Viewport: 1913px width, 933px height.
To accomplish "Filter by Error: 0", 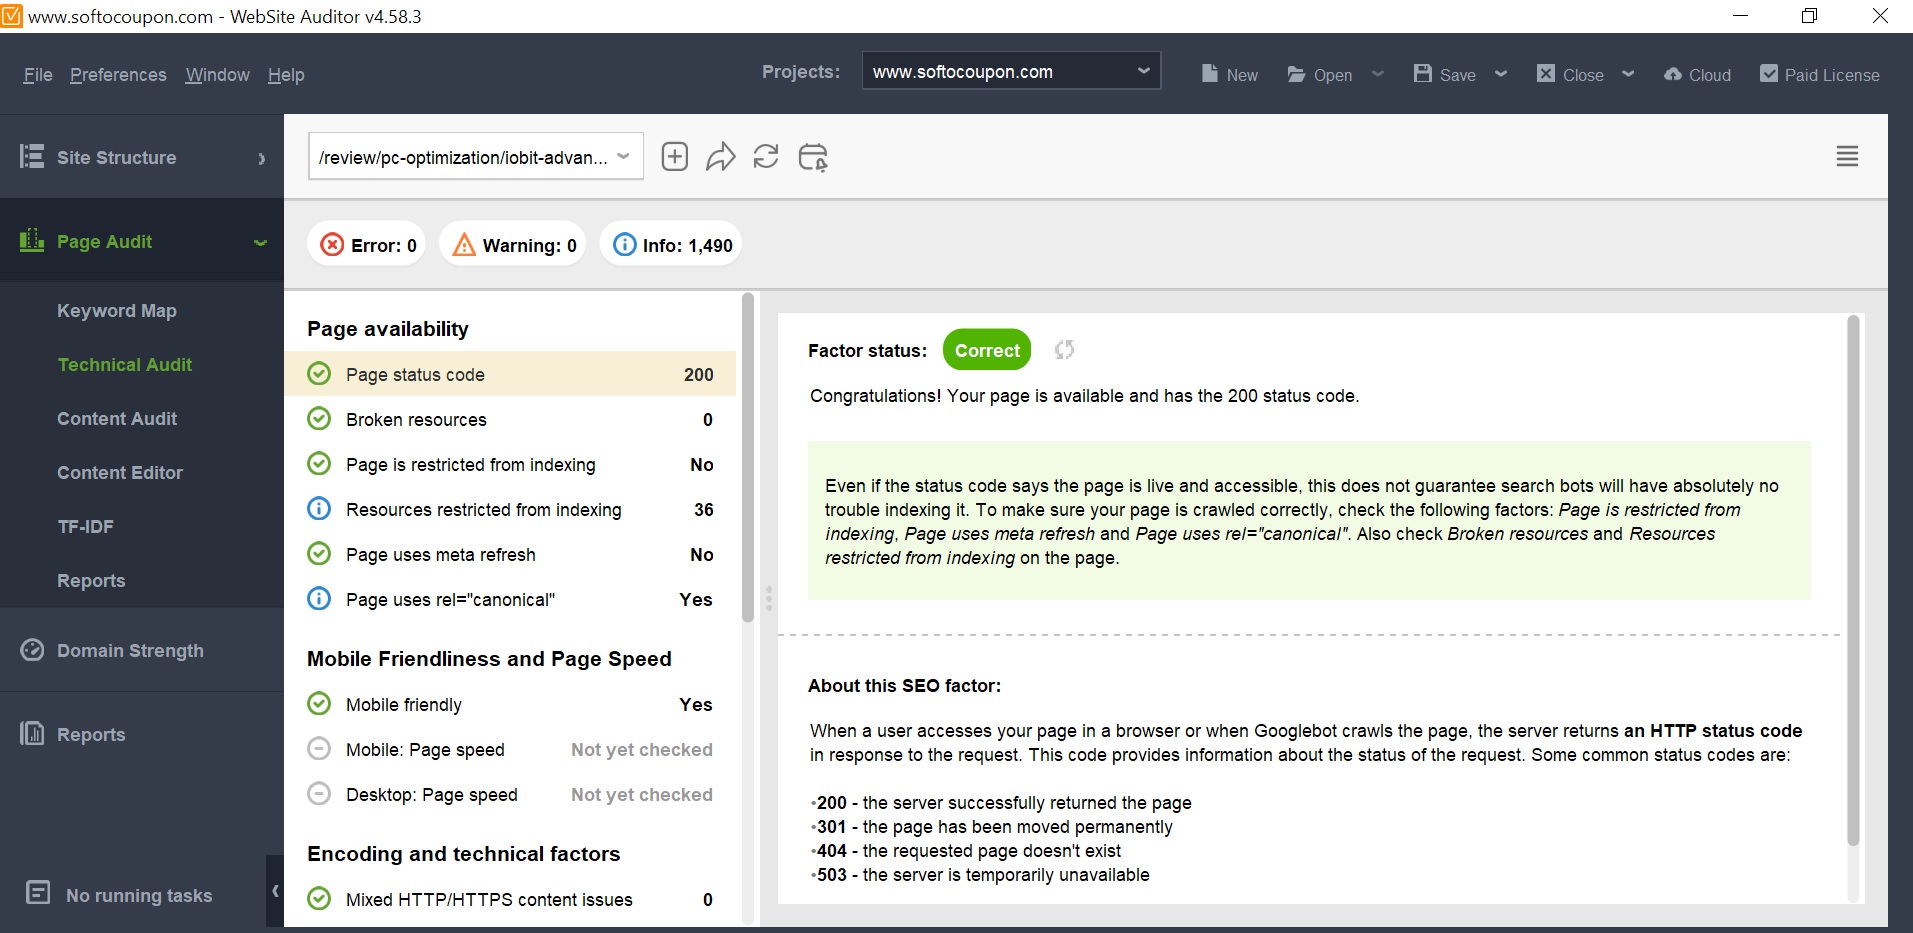I will [367, 245].
